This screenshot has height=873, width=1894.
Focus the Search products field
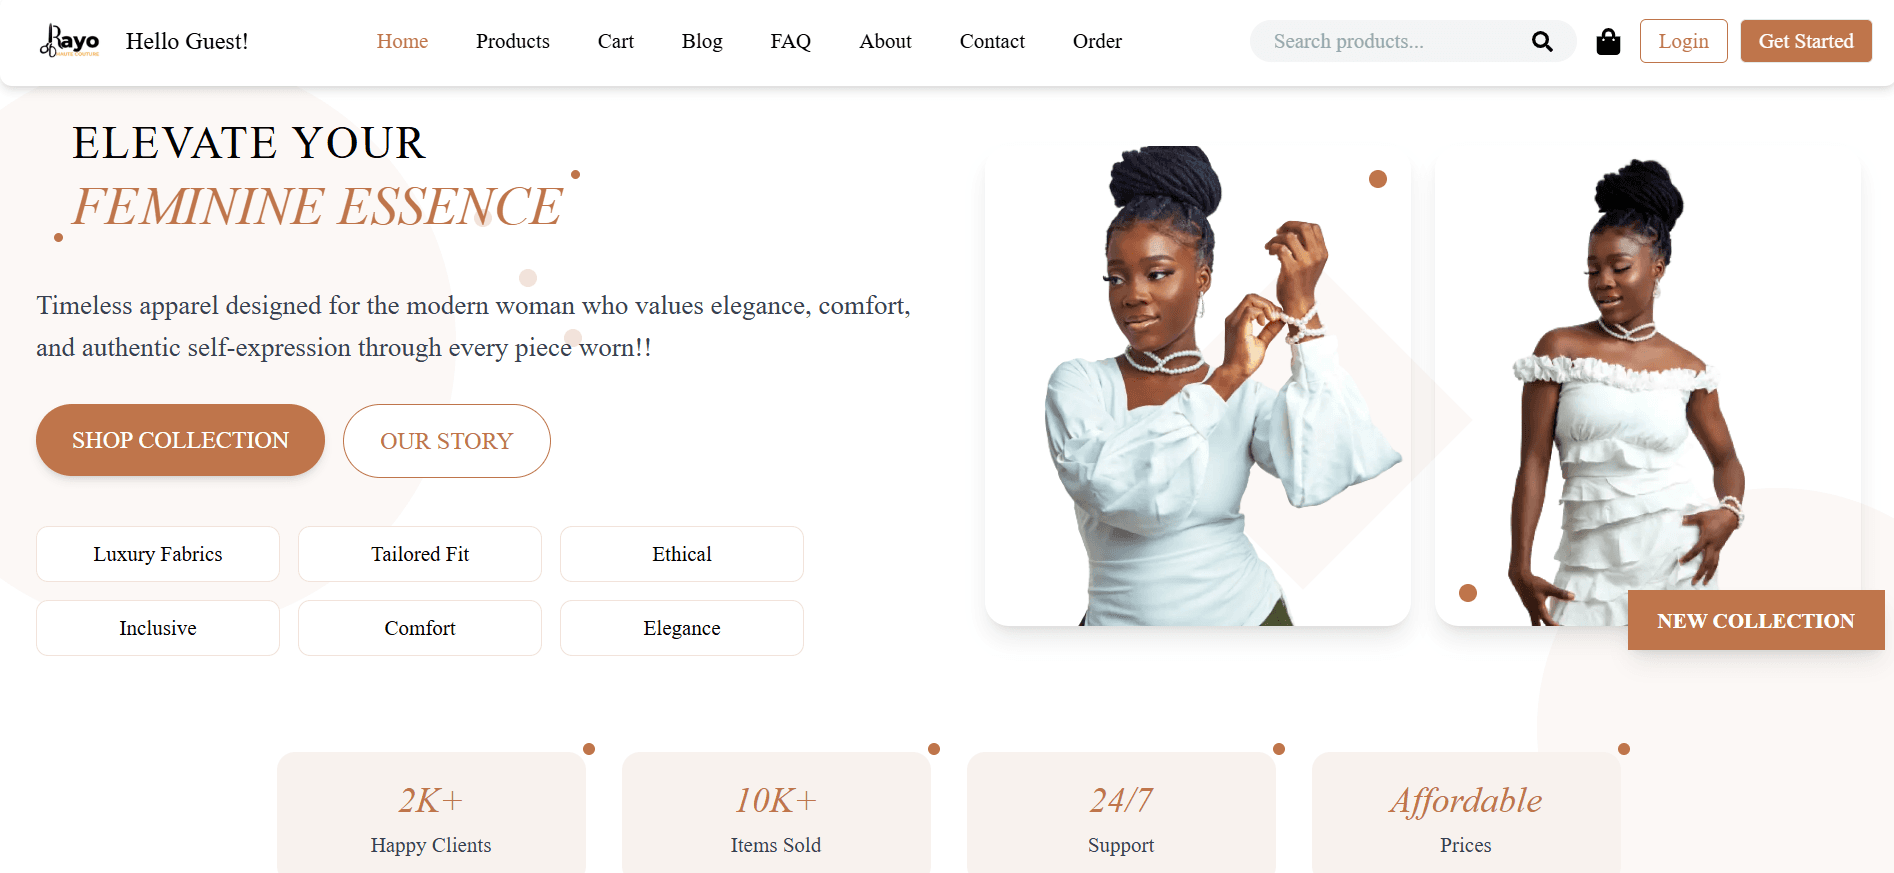1395,41
